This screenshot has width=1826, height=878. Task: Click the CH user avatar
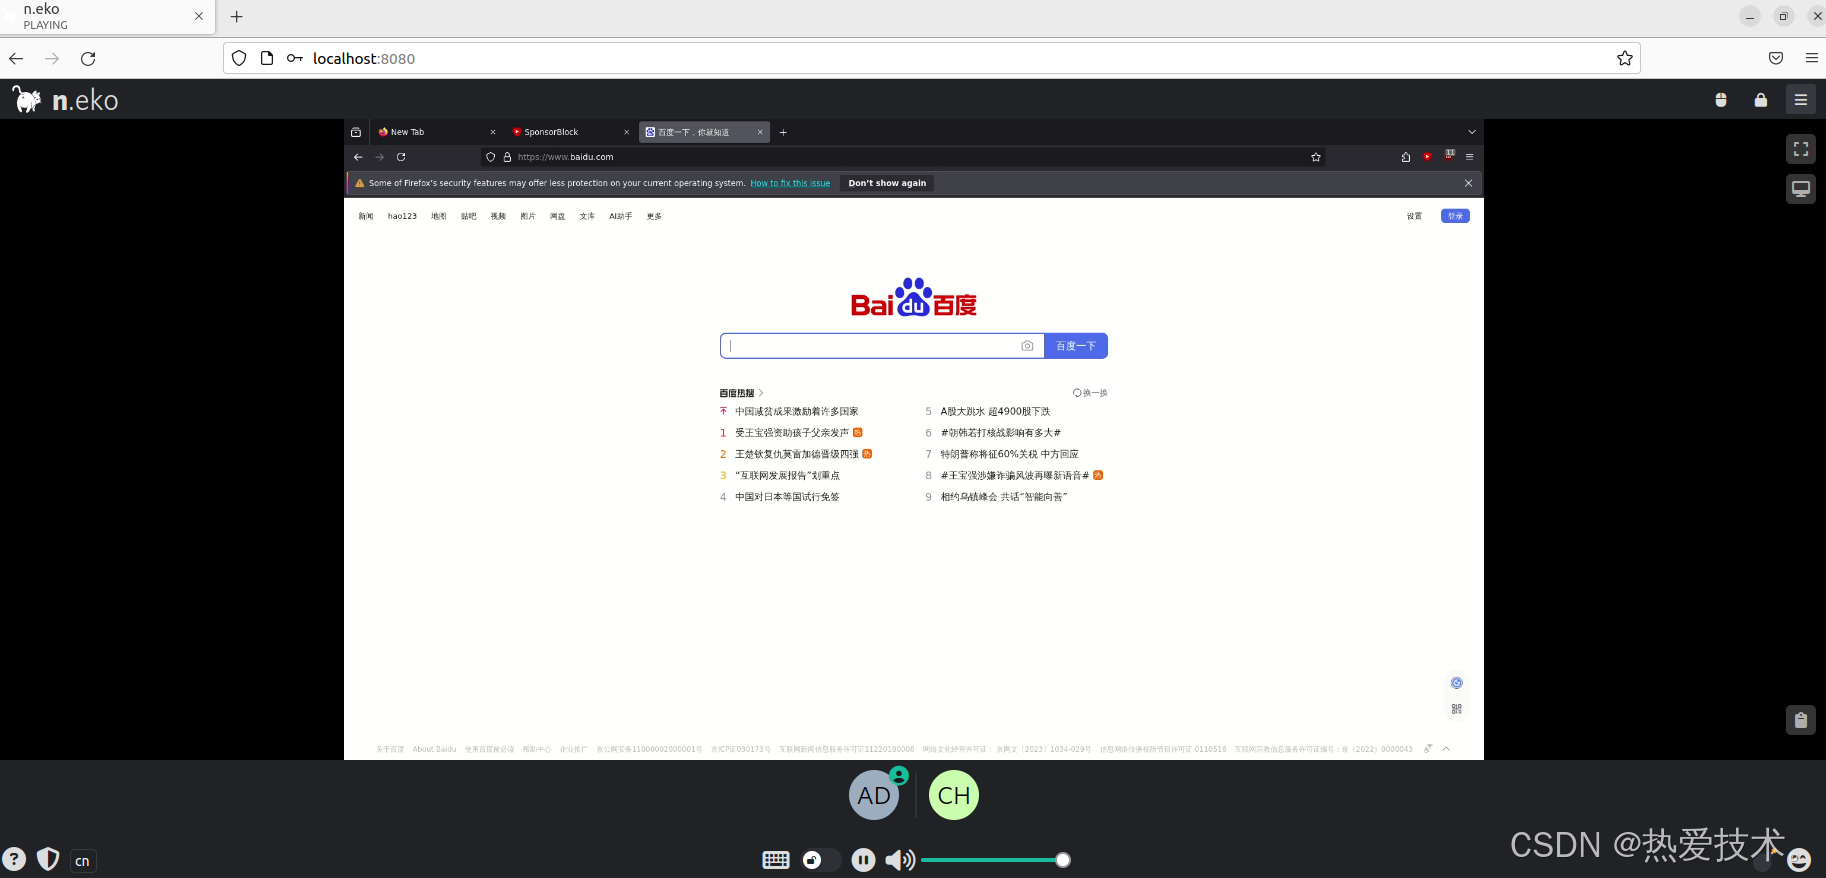pos(954,795)
